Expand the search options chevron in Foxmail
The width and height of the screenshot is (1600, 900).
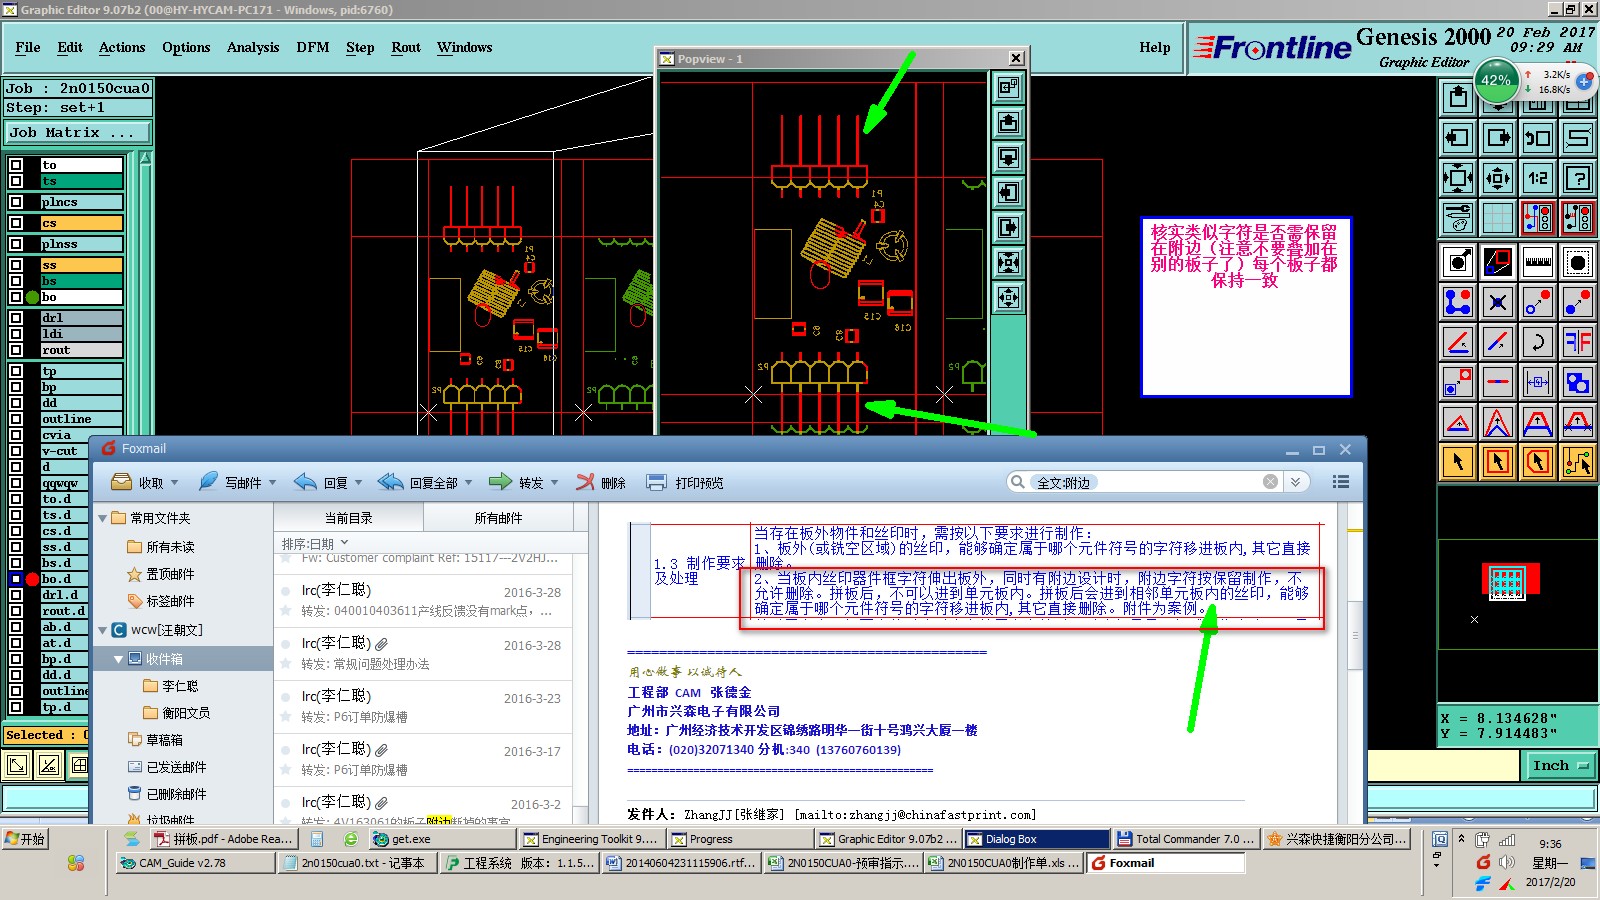(1295, 482)
